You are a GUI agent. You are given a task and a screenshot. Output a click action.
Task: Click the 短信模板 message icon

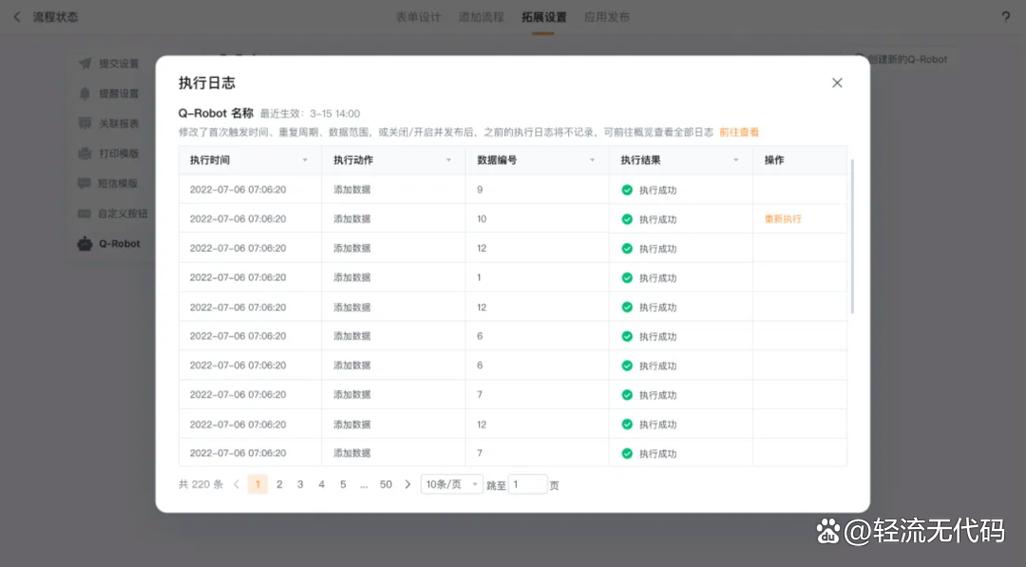[x=85, y=183]
